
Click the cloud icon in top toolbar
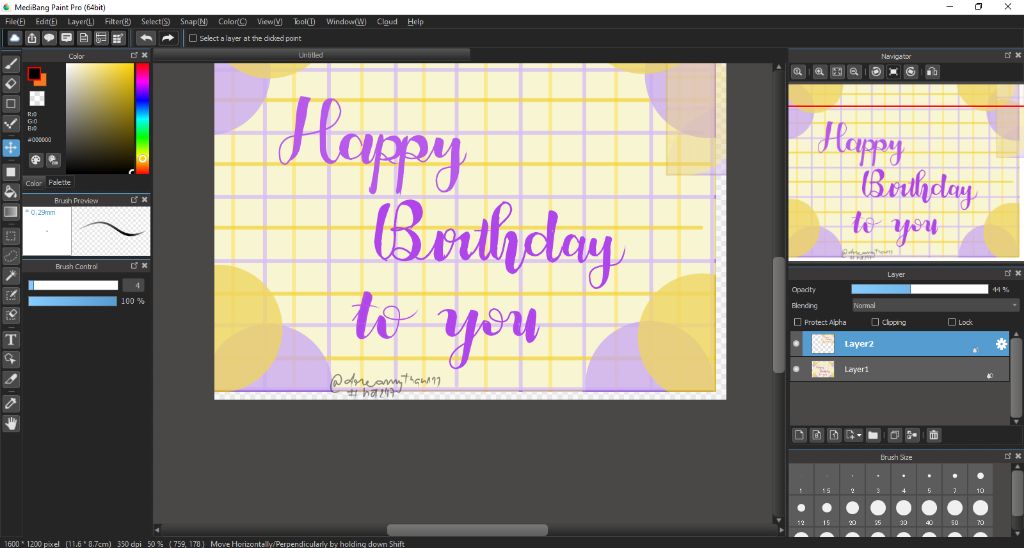14,39
